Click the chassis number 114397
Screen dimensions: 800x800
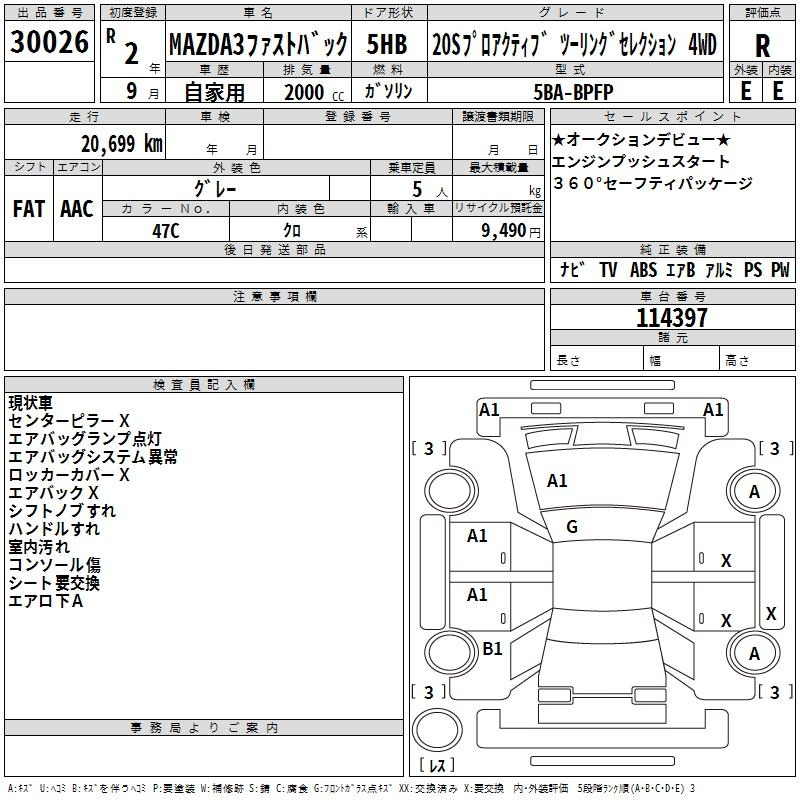click(x=671, y=318)
